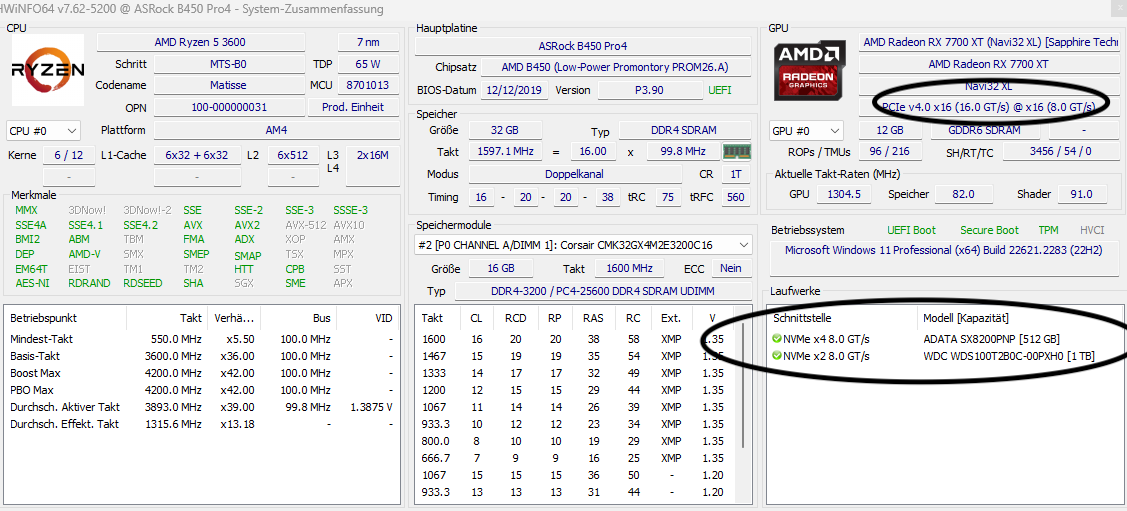Click the green memory module icon
Screen dimensions: 1127x511
(735, 152)
